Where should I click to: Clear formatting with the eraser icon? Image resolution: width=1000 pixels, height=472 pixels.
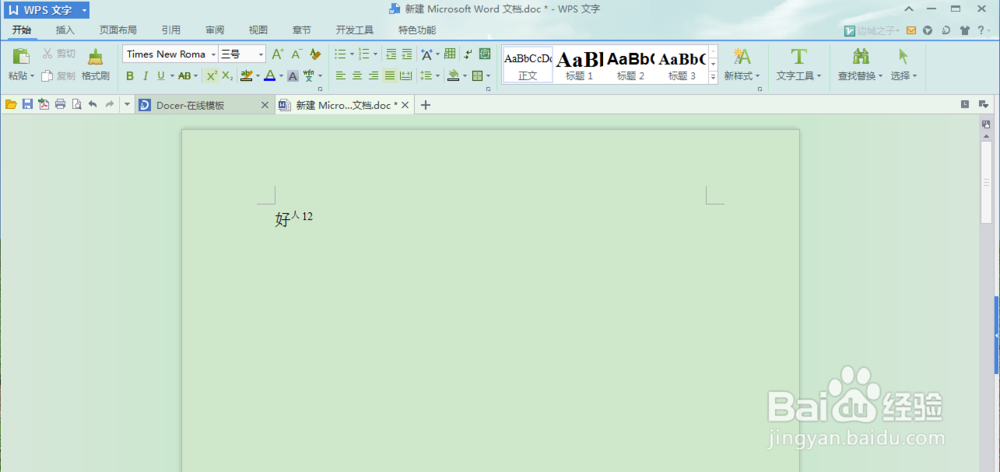coord(315,54)
